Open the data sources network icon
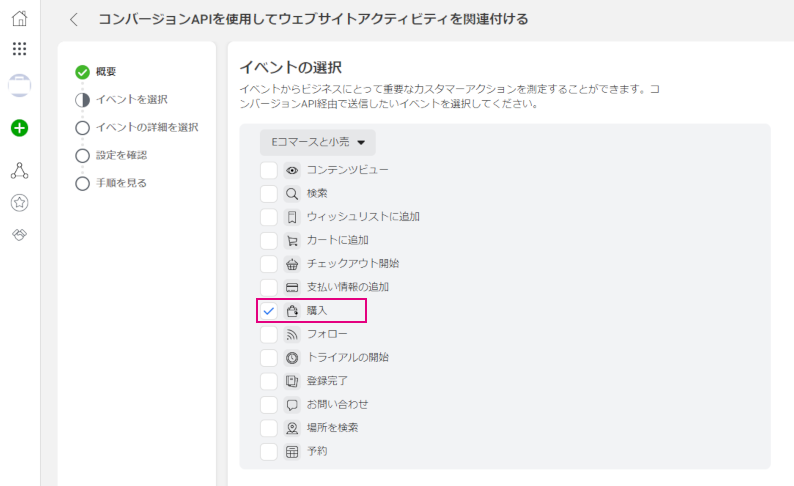794x486 pixels. pyautogui.click(x=19, y=171)
